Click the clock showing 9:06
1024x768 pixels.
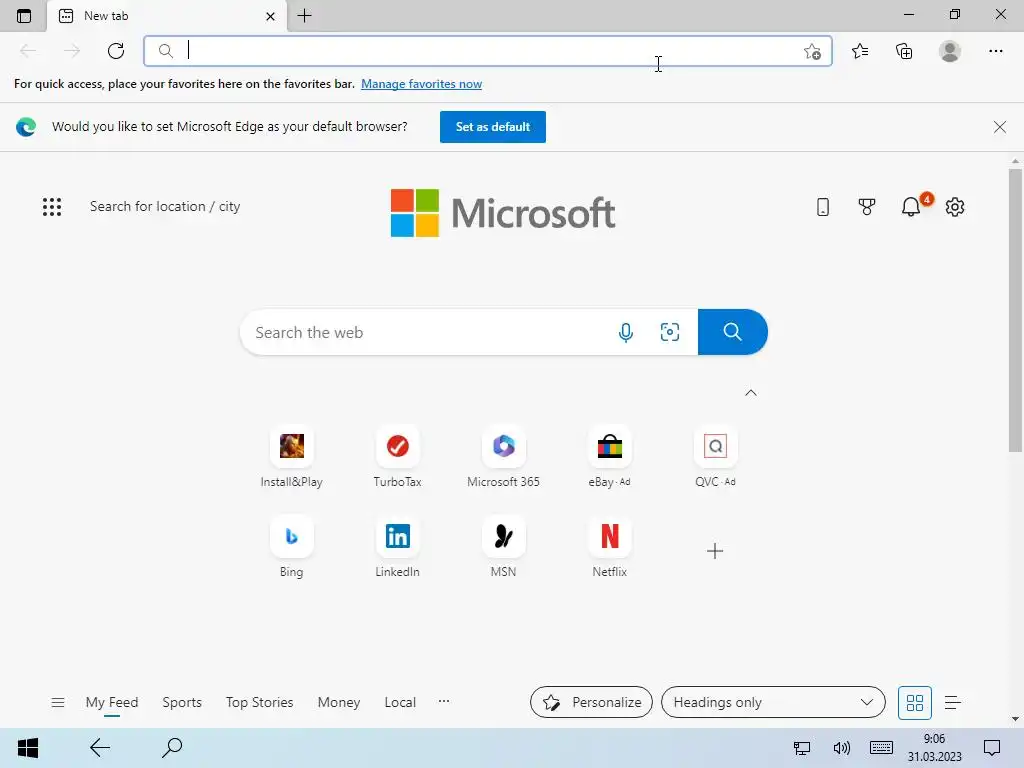934,748
